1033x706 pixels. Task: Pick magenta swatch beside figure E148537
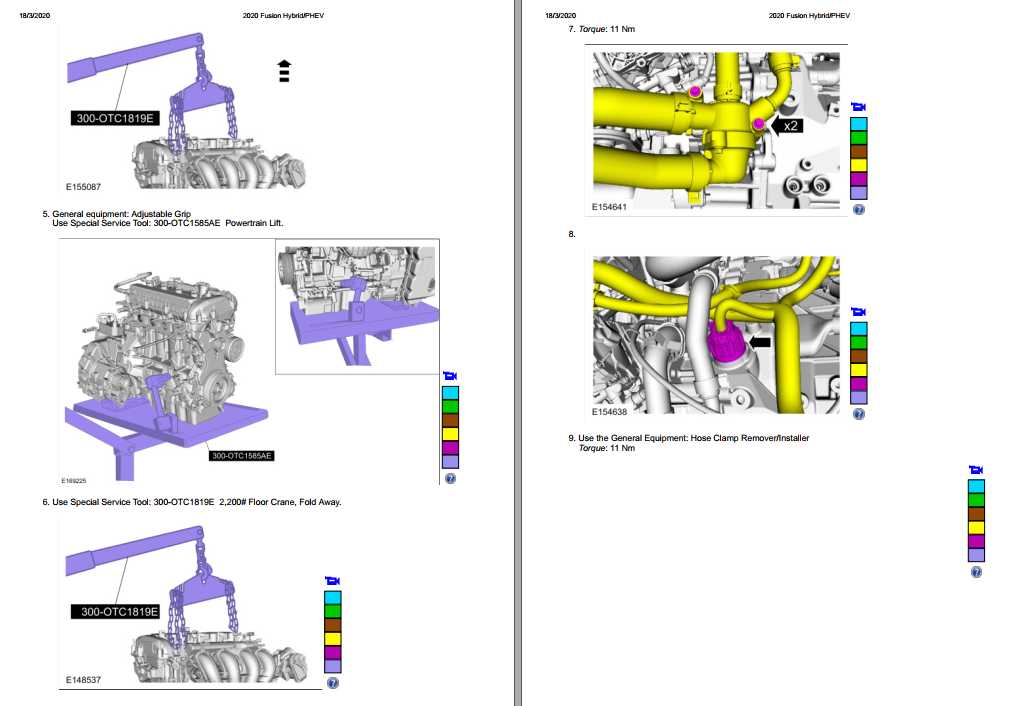pyautogui.click(x=333, y=653)
